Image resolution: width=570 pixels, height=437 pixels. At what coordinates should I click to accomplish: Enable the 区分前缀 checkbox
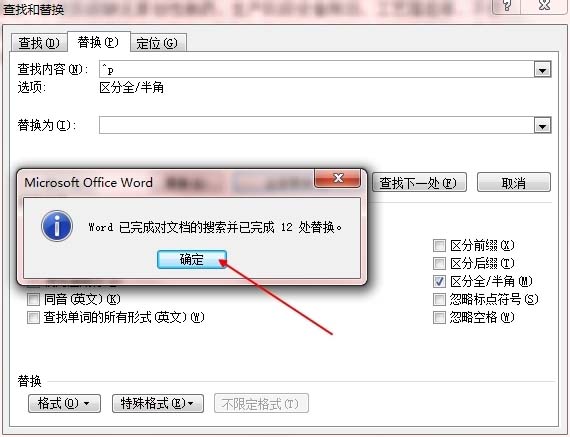click(x=439, y=245)
